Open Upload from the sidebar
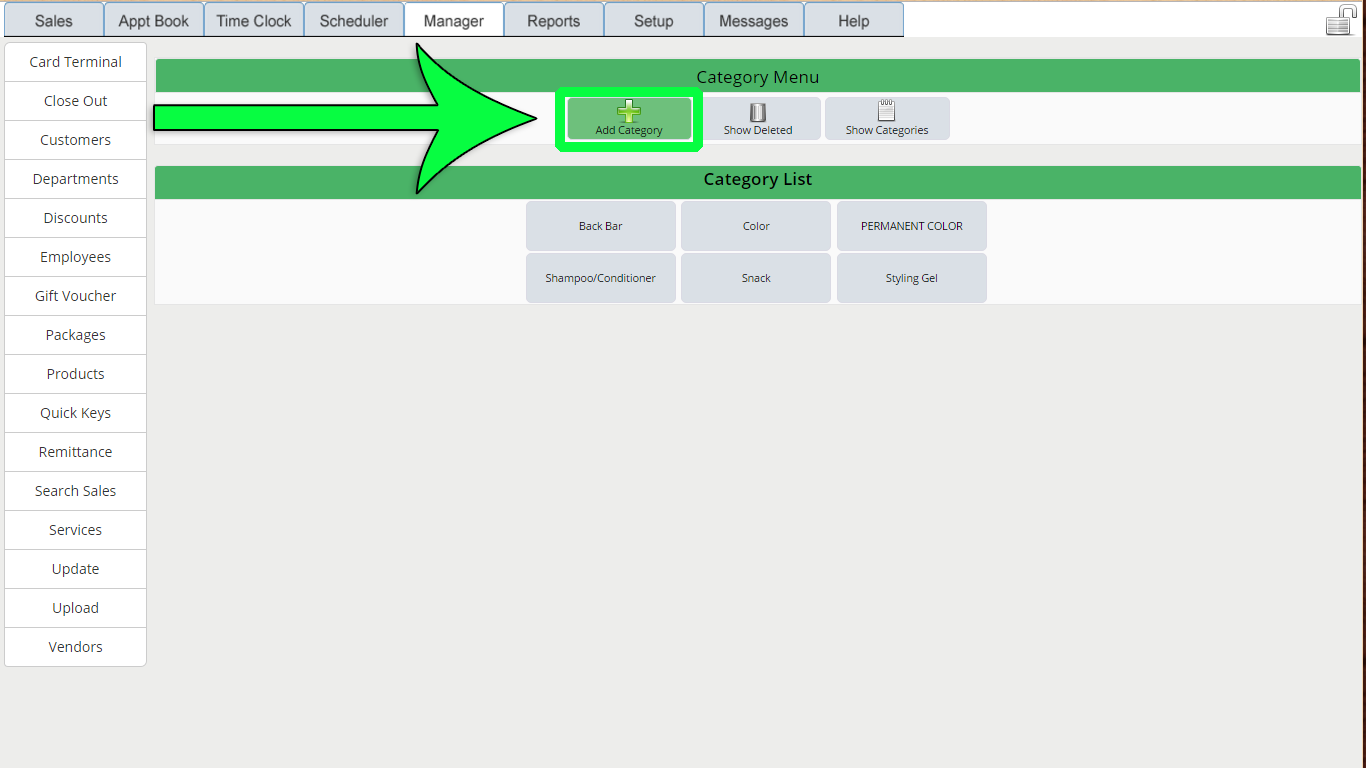This screenshot has width=1366, height=768. [76, 608]
